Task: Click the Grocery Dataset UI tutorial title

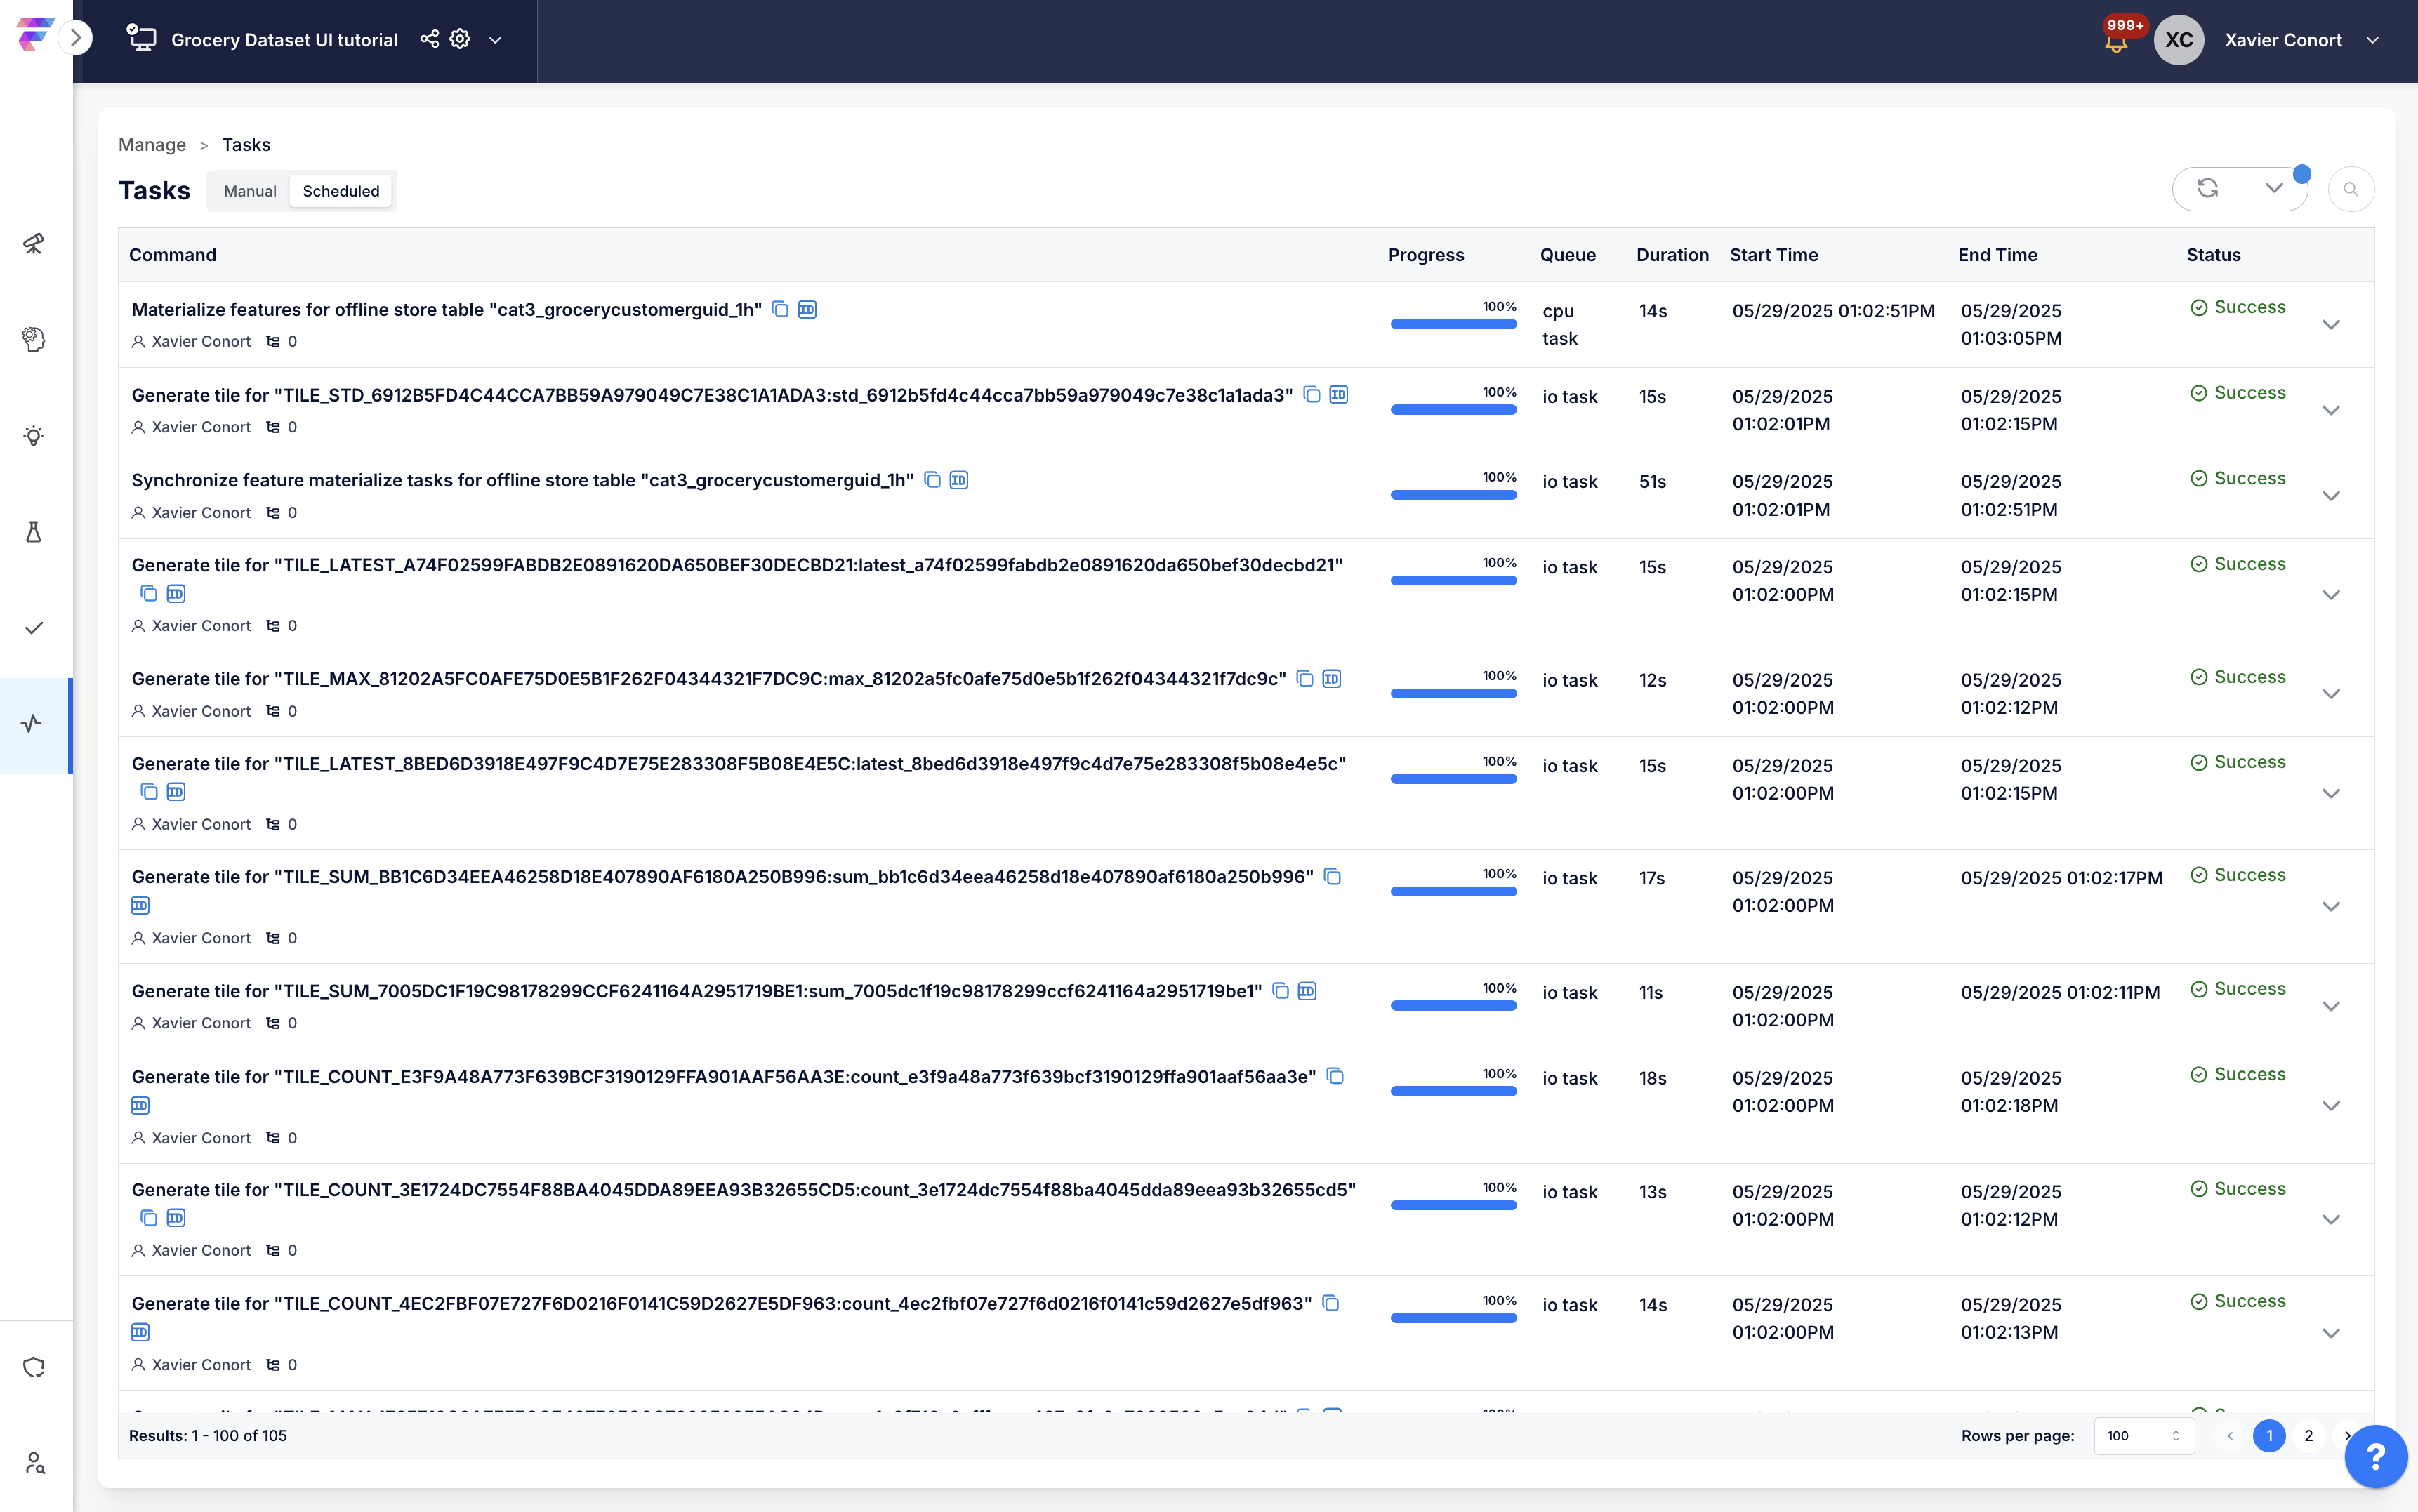Action: tap(284, 40)
